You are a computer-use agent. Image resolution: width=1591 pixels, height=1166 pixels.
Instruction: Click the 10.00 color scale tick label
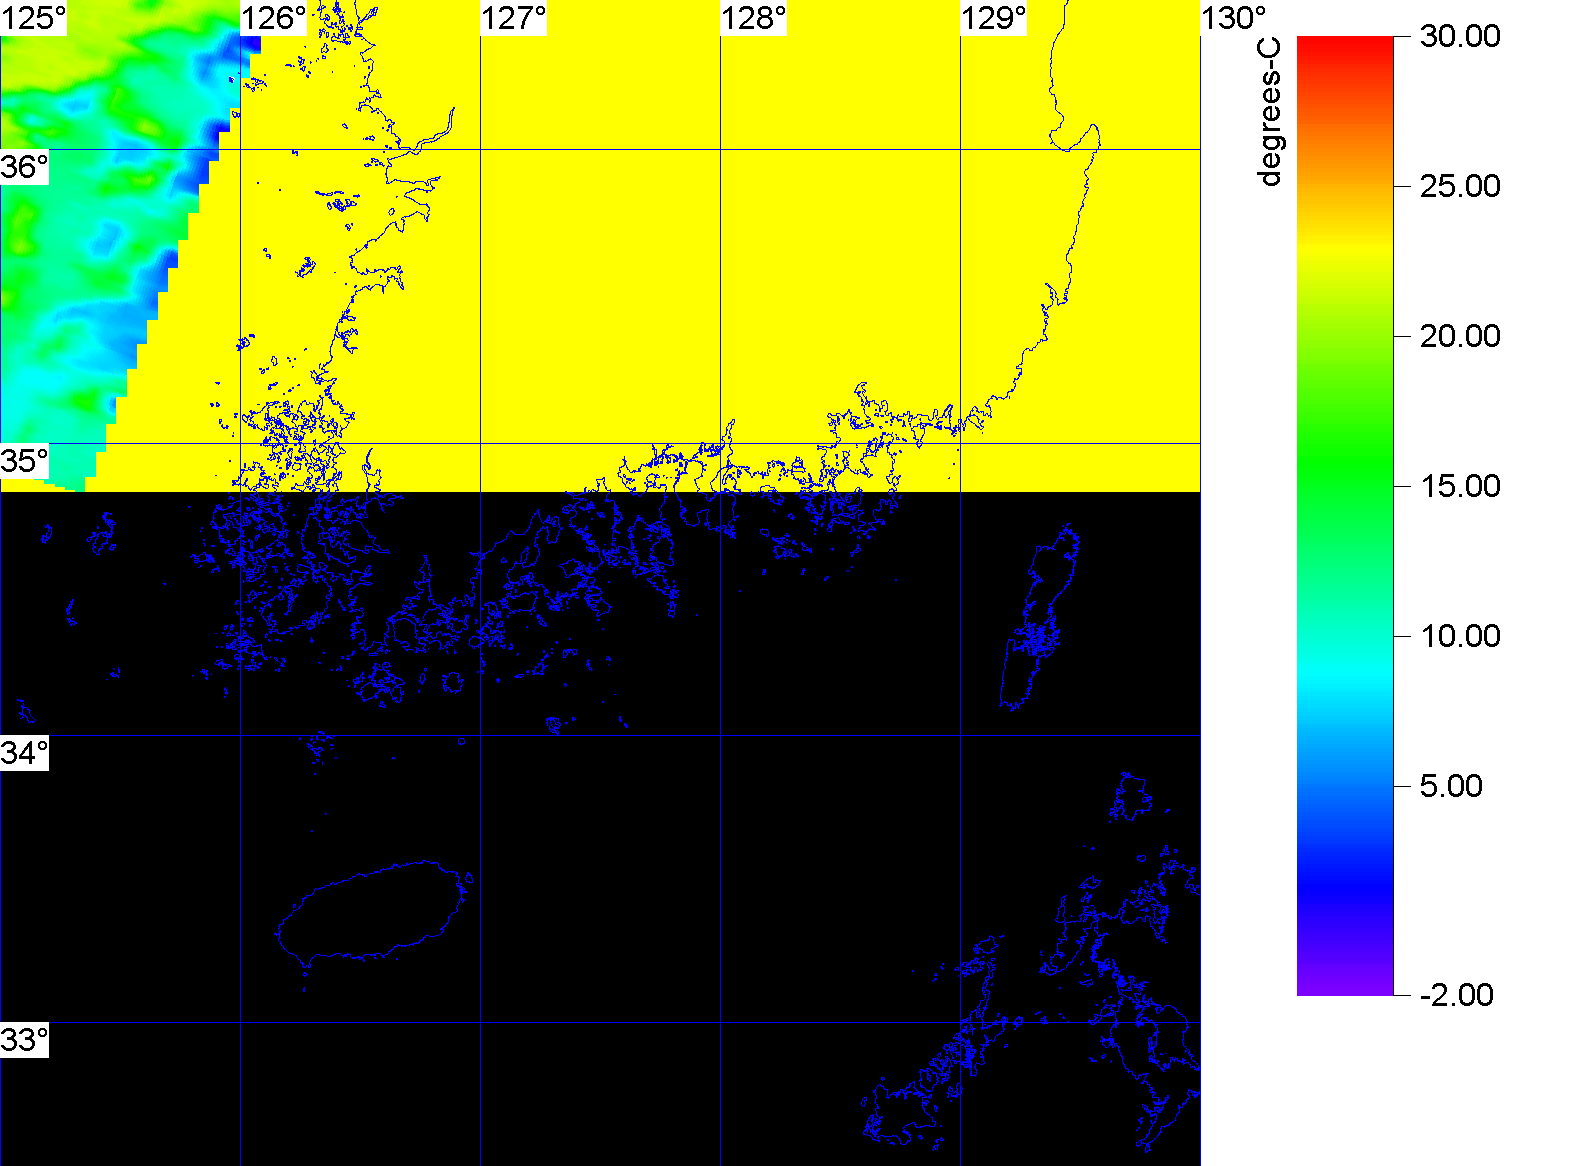(1460, 636)
